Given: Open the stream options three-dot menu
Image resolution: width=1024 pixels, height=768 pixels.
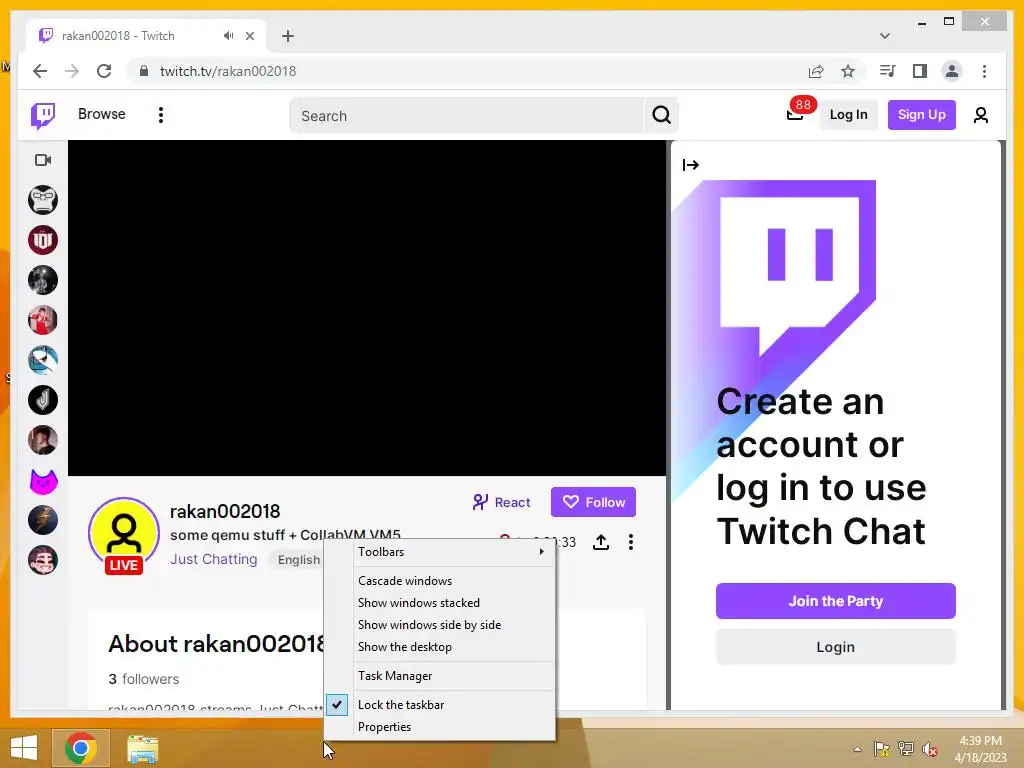Looking at the screenshot, I should click(x=631, y=542).
